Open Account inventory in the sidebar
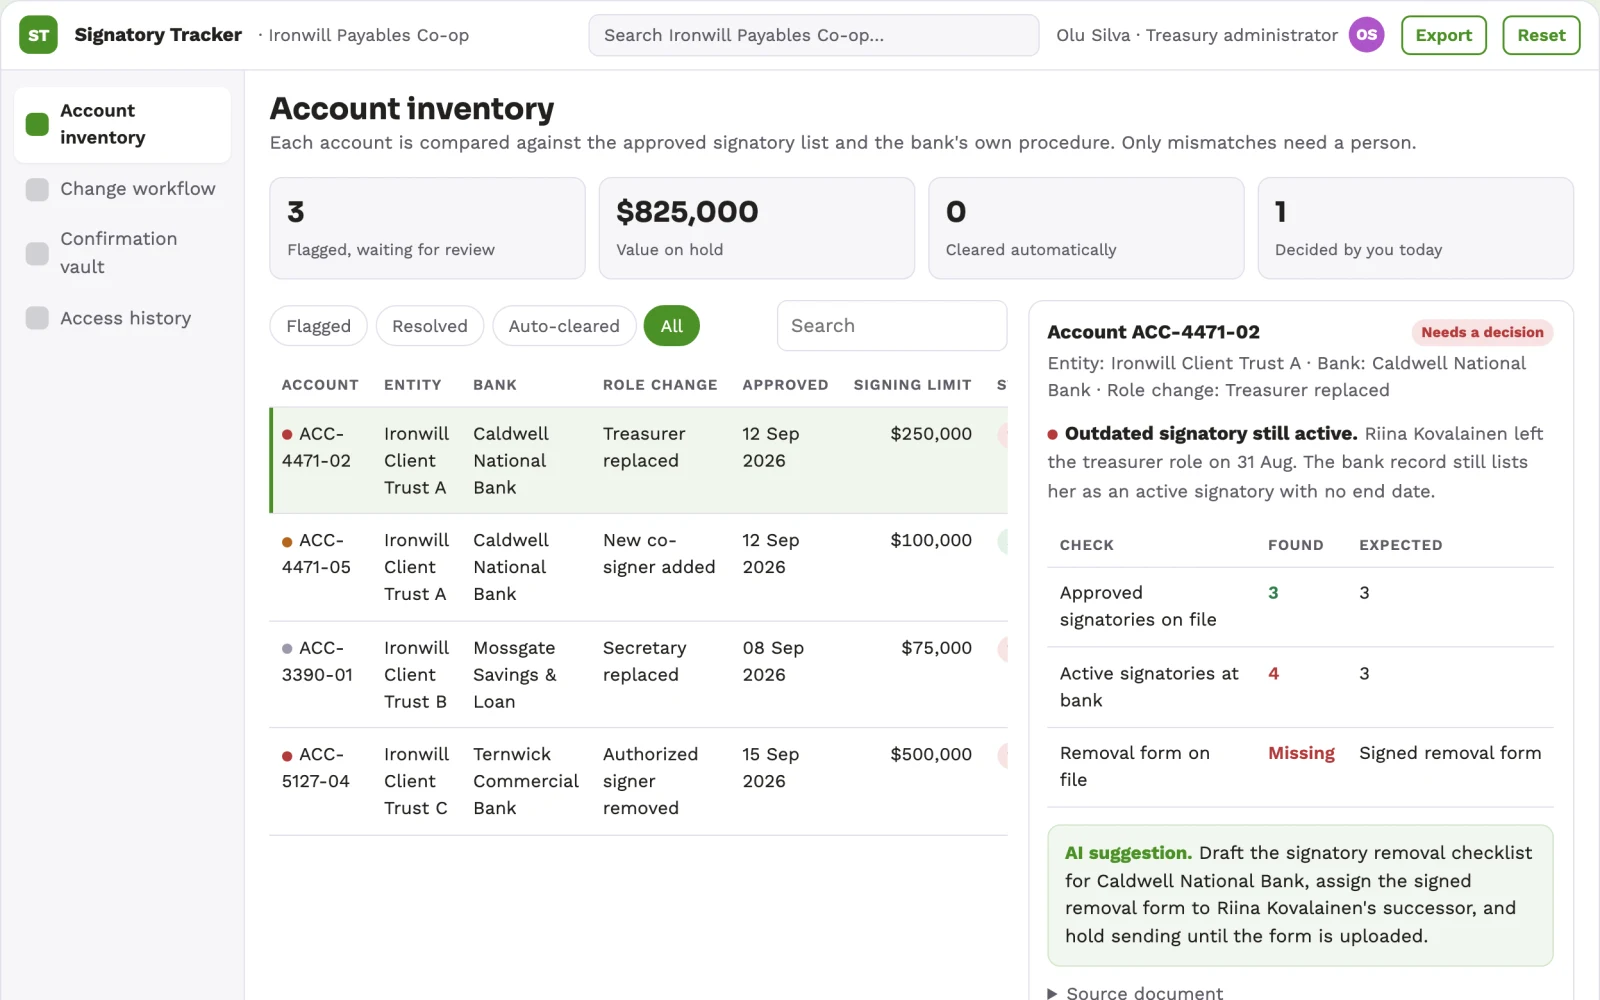1600x1000 pixels. click(122, 124)
